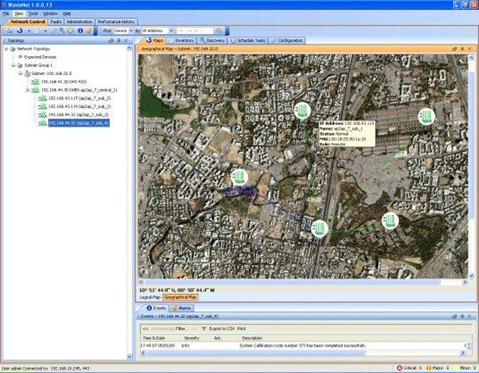The image size is (479, 373).
Task: Open the Configuration tab
Action: pyautogui.click(x=287, y=40)
